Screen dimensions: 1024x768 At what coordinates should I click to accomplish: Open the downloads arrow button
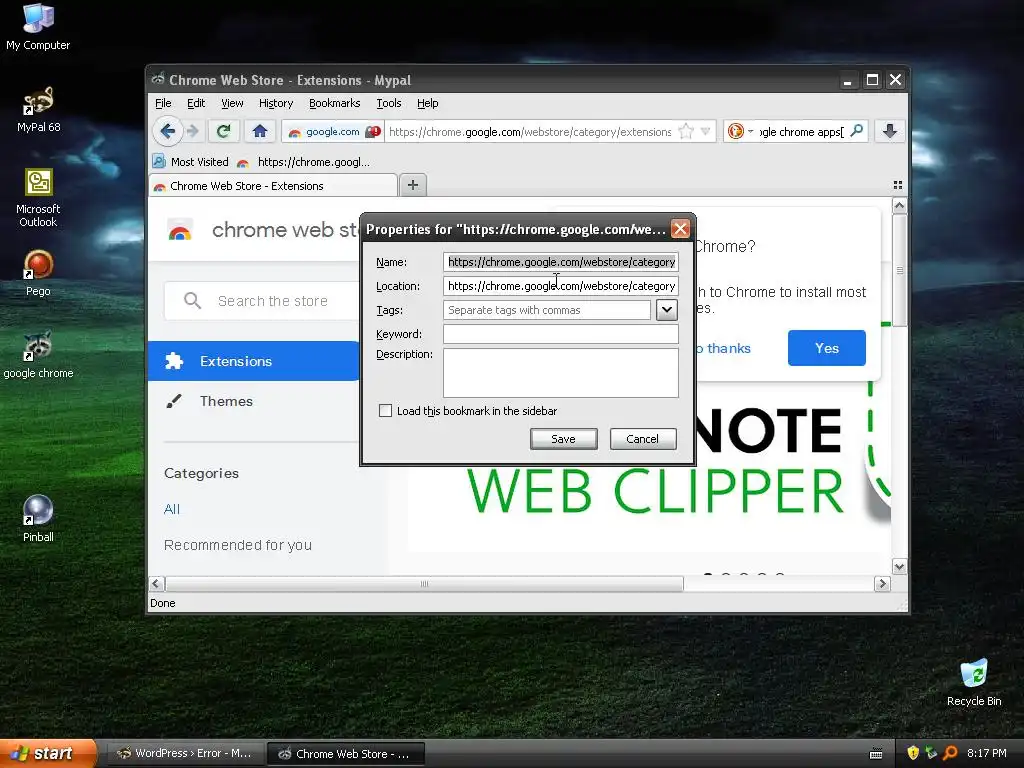[889, 131]
